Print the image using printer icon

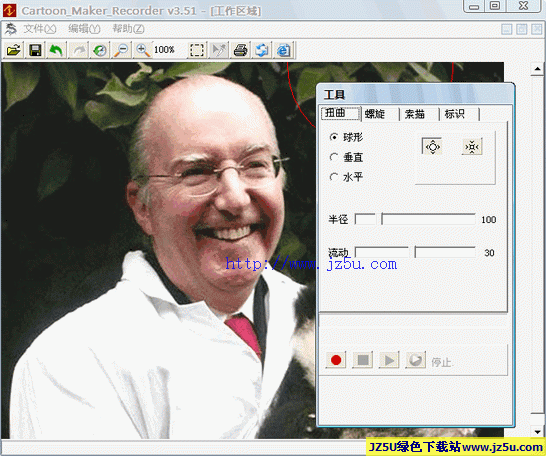tap(240, 50)
